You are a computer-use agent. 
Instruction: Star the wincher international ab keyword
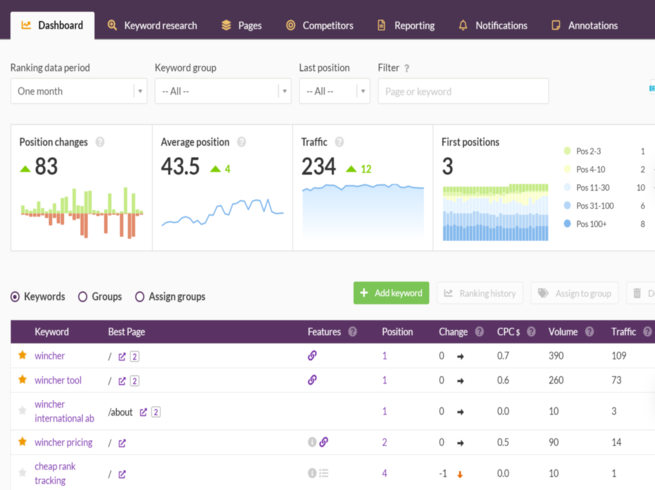[x=23, y=411]
